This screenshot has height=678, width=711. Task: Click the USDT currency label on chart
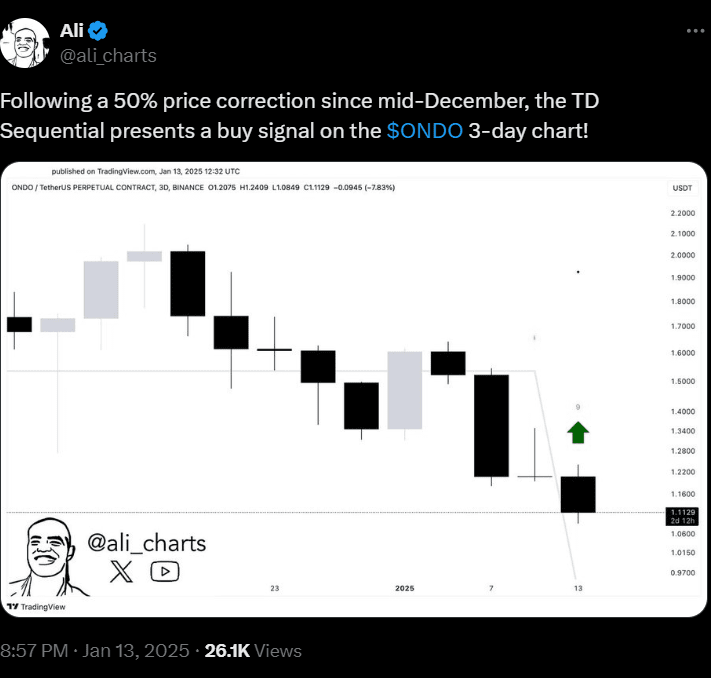(680, 188)
